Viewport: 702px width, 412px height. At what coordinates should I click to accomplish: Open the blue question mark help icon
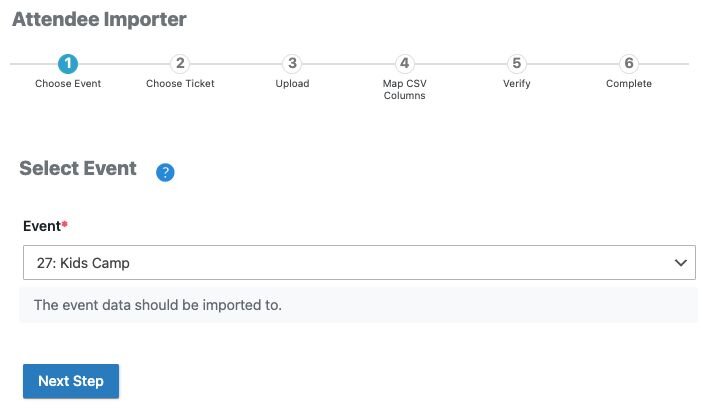click(x=165, y=172)
